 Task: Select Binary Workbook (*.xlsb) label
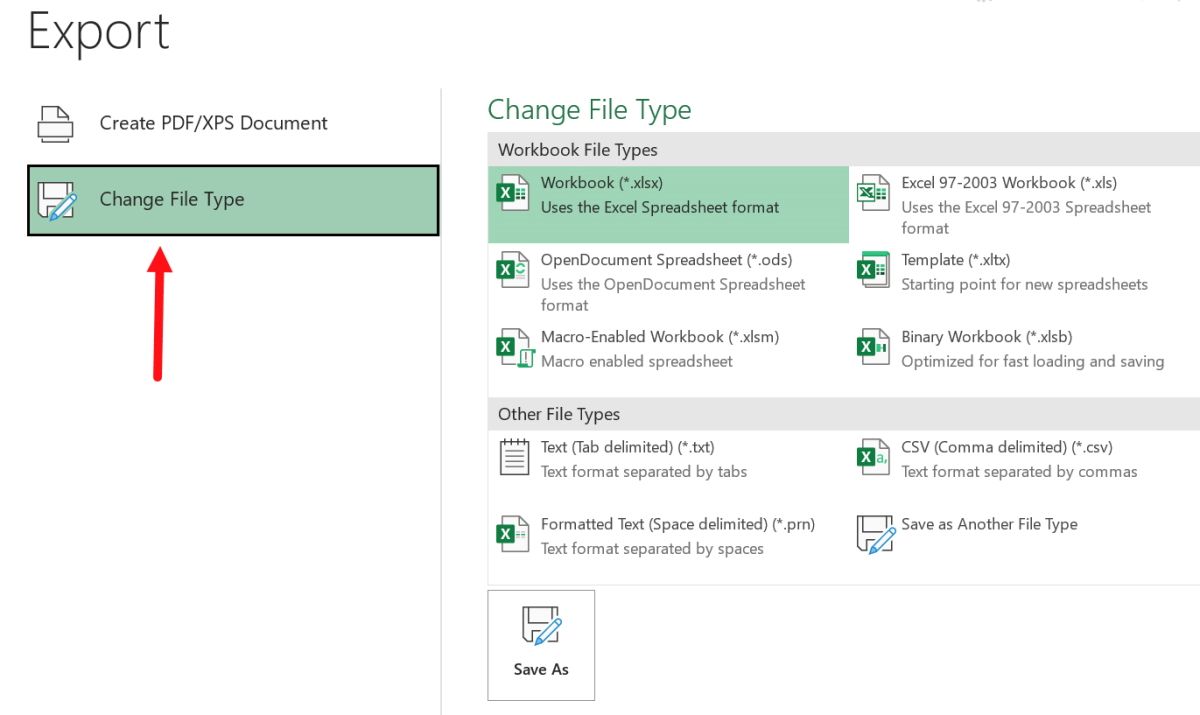click(986, 337)
